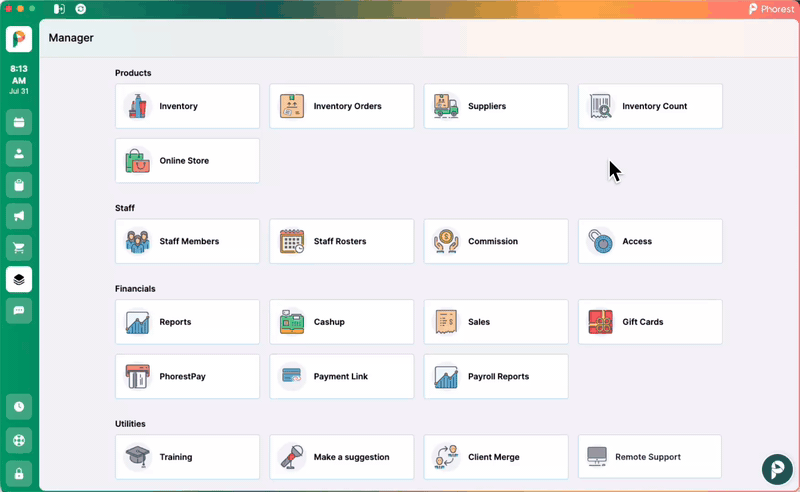Screen dimensions: 800x492
Task: Open the Commission tile label
Action: click(493, 241)
